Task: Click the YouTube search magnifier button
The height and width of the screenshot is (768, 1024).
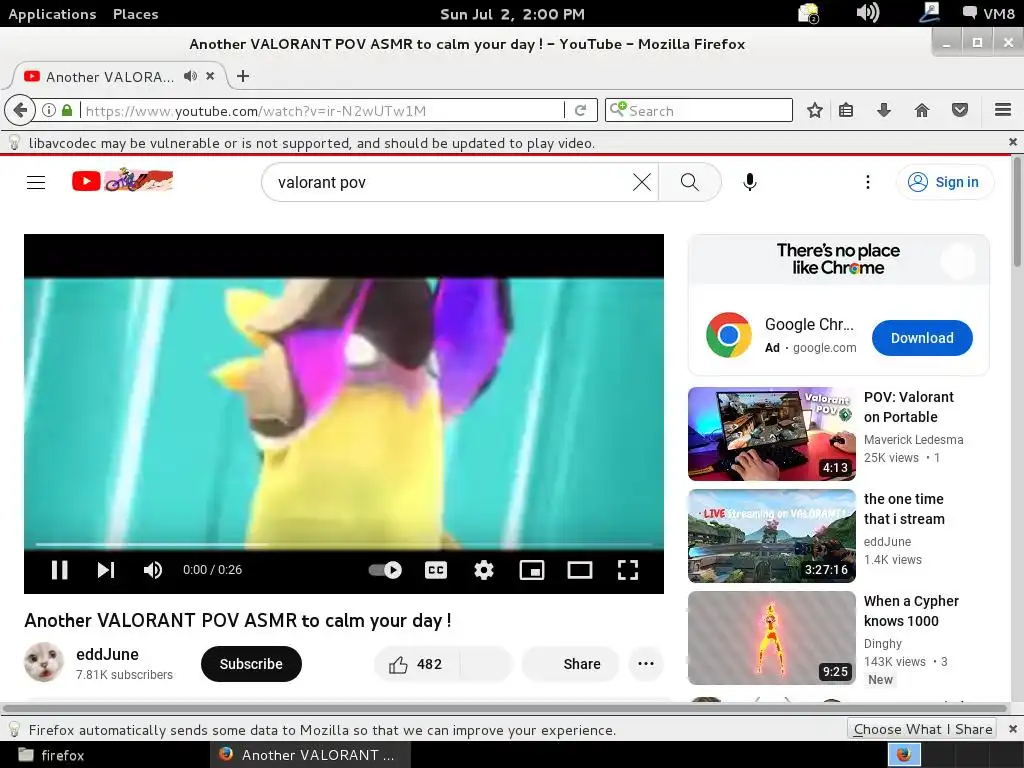Action: [690, 182]
